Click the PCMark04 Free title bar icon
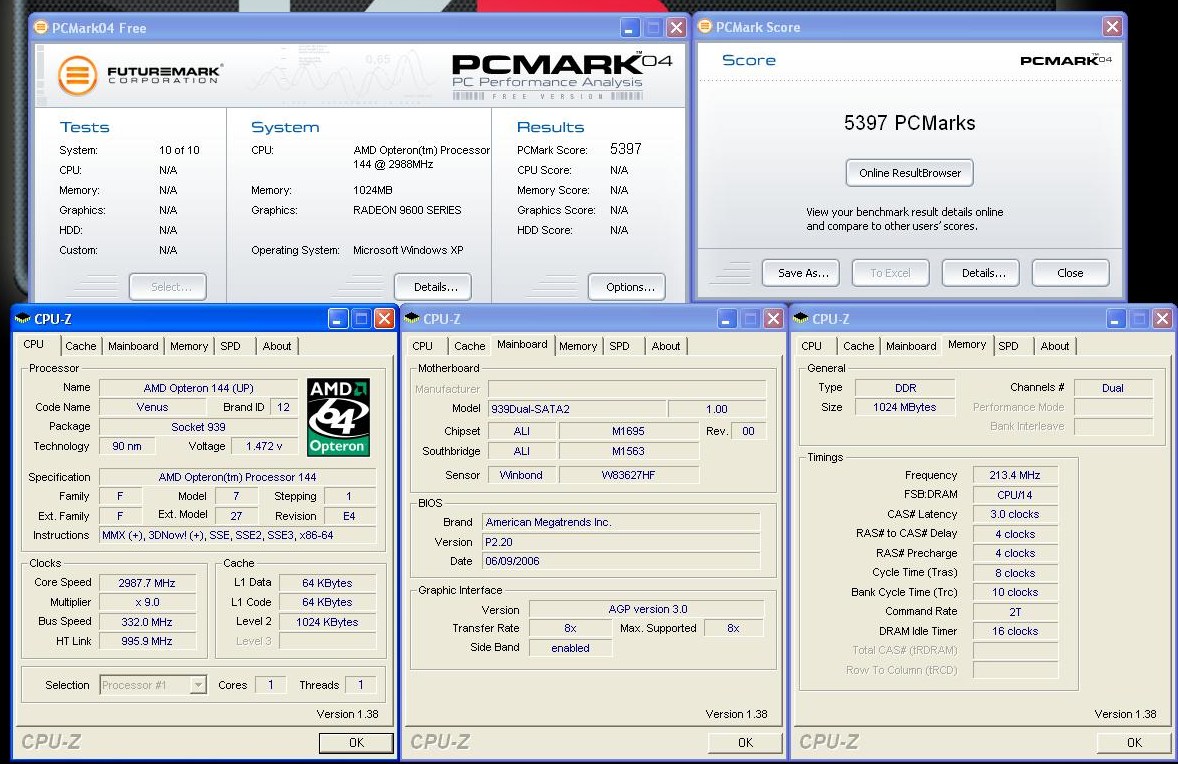The height and width of the screenshot is (764, 1178). [41, 27]
